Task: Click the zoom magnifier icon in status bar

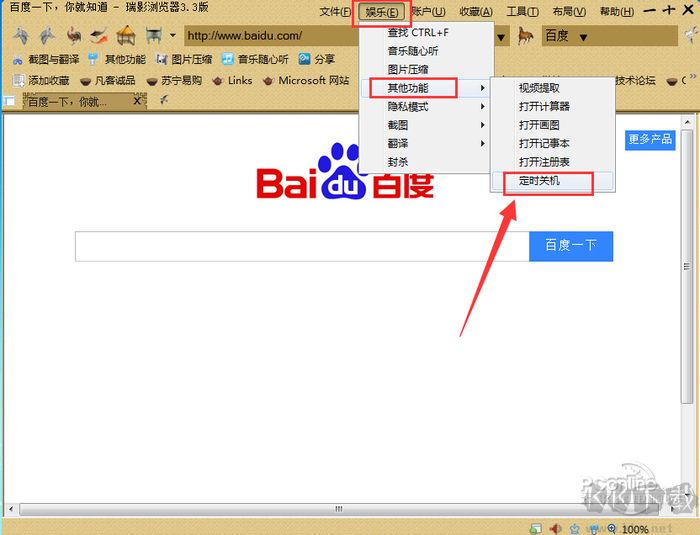Action: point(613,528)
